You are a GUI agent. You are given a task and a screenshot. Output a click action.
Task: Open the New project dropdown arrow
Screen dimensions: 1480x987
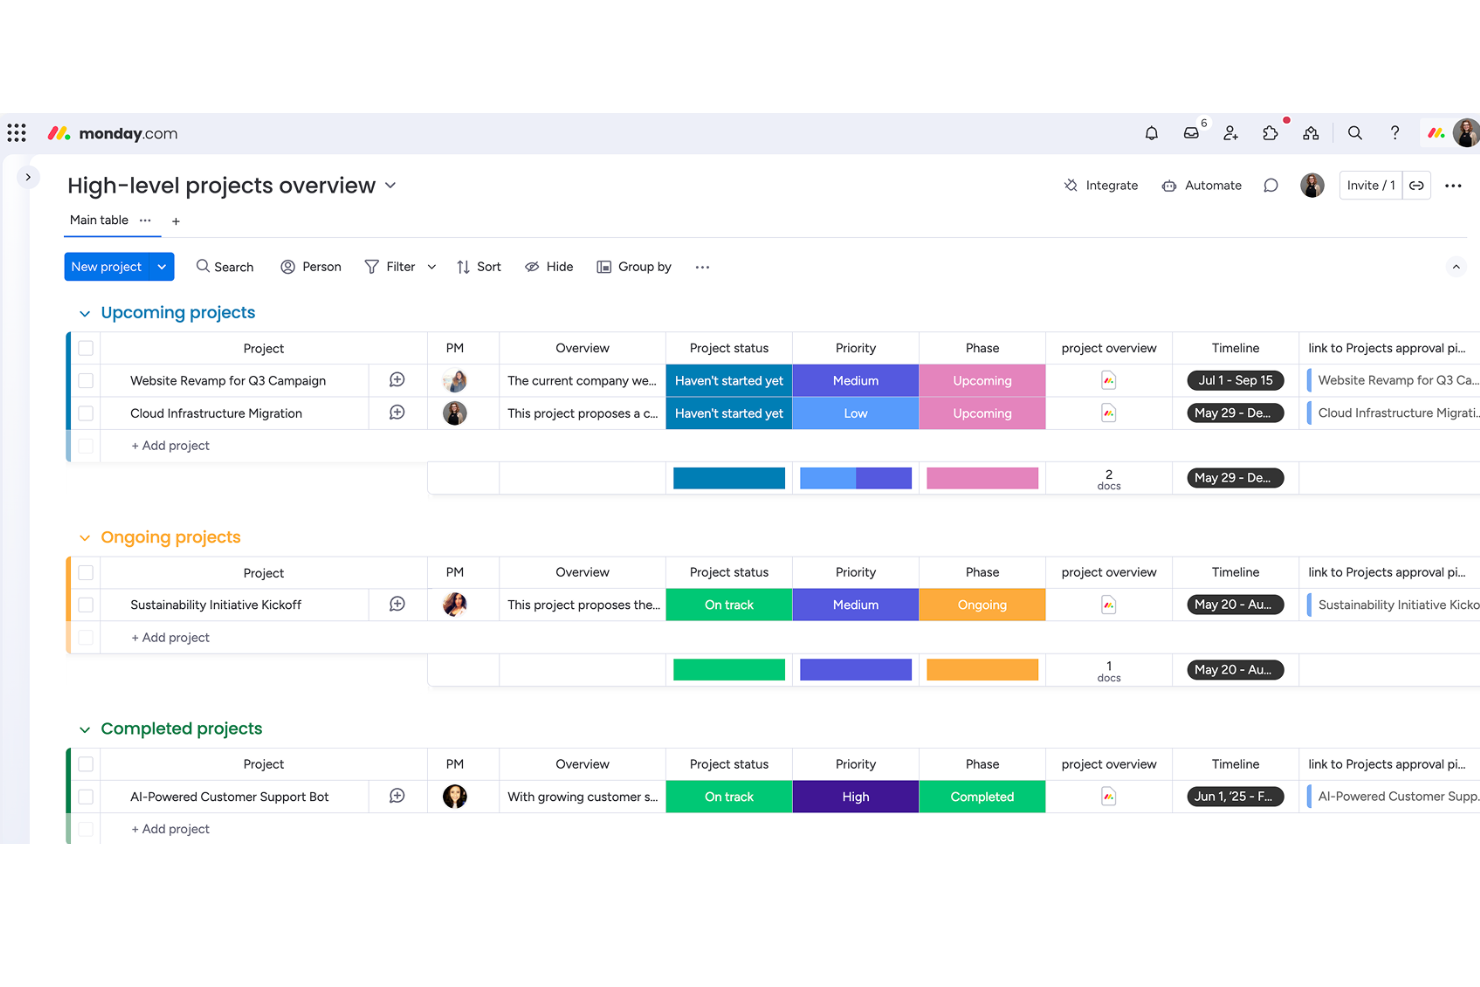[160, 266]
